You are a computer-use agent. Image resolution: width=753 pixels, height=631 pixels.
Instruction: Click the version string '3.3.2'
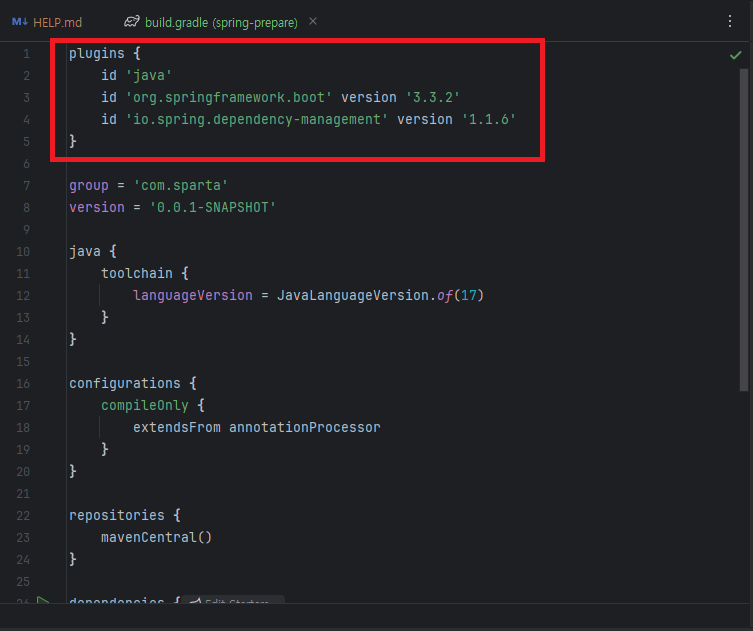433,97
